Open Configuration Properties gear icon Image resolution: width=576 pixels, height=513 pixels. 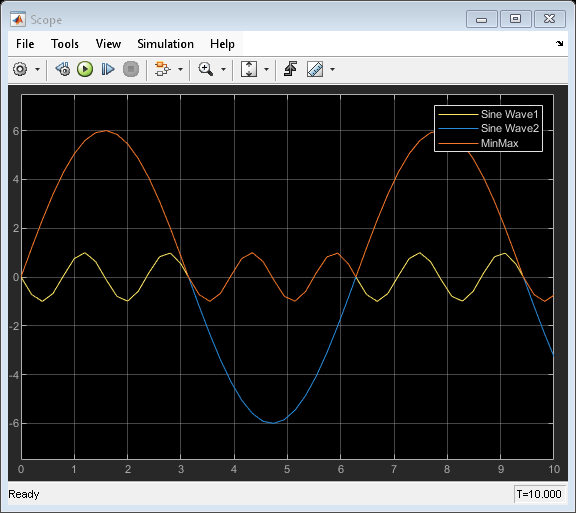(x=20, y=69)
